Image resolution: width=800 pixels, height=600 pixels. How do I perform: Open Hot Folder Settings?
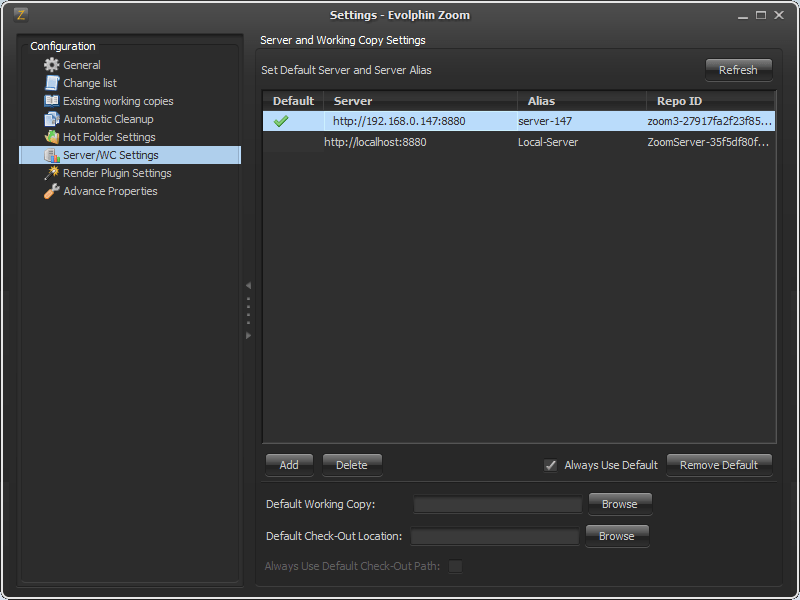(109, 137)
